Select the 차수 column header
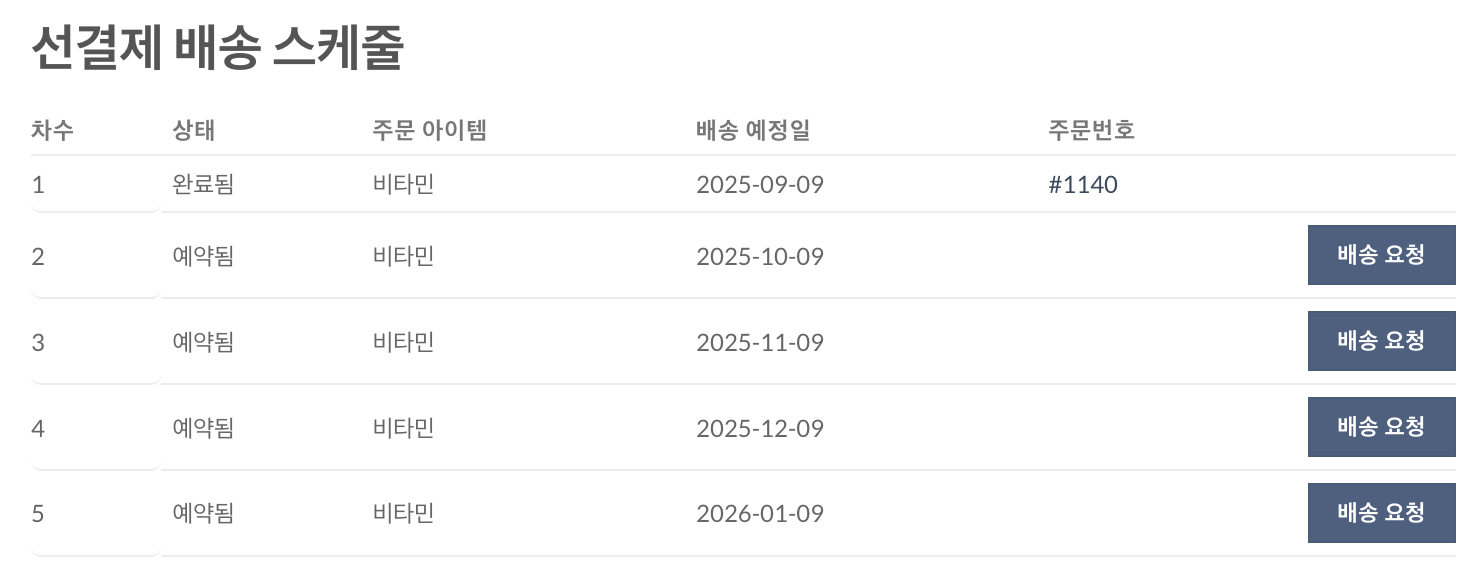This screenshot has height=580, width=1478. (x=52, y=130)
